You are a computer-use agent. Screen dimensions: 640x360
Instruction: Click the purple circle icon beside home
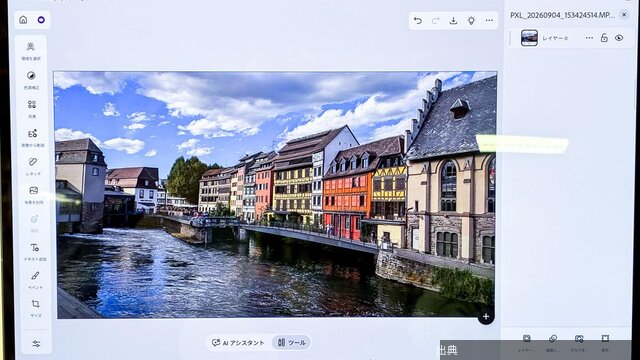[41, 20]
